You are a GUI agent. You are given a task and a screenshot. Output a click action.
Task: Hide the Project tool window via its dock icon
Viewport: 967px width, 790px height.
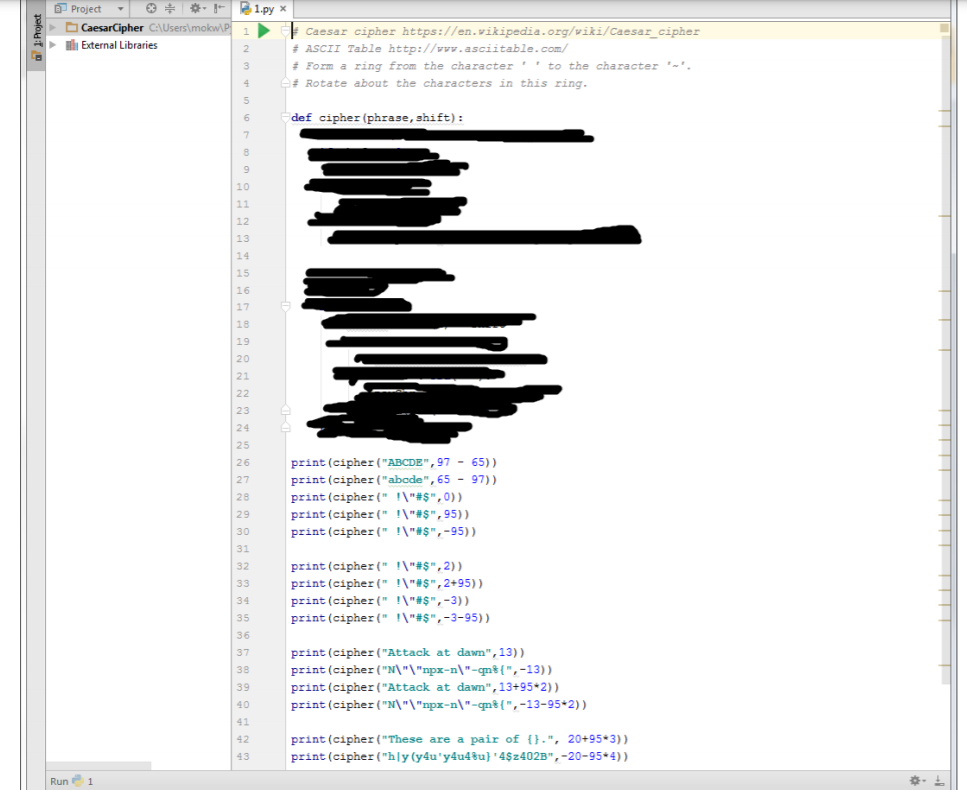coord(218,8)
